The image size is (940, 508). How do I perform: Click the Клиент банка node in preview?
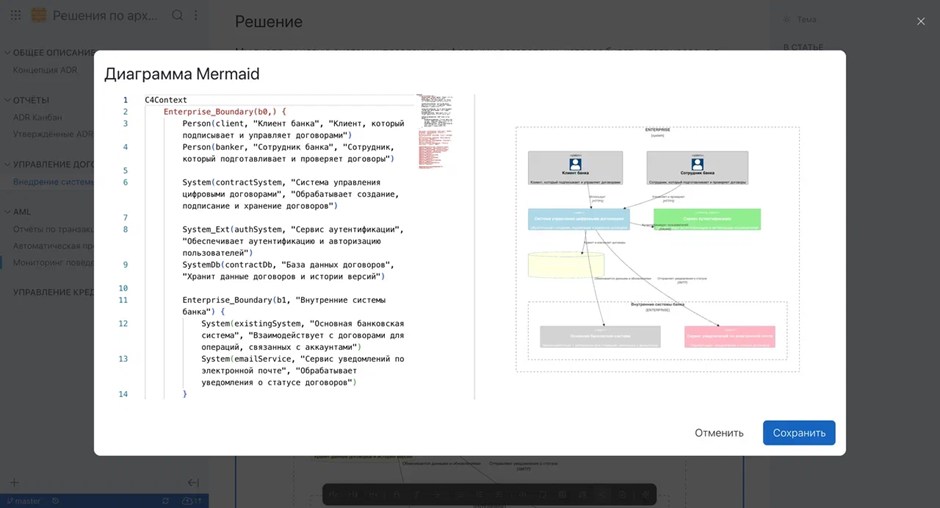pos(576,168)
